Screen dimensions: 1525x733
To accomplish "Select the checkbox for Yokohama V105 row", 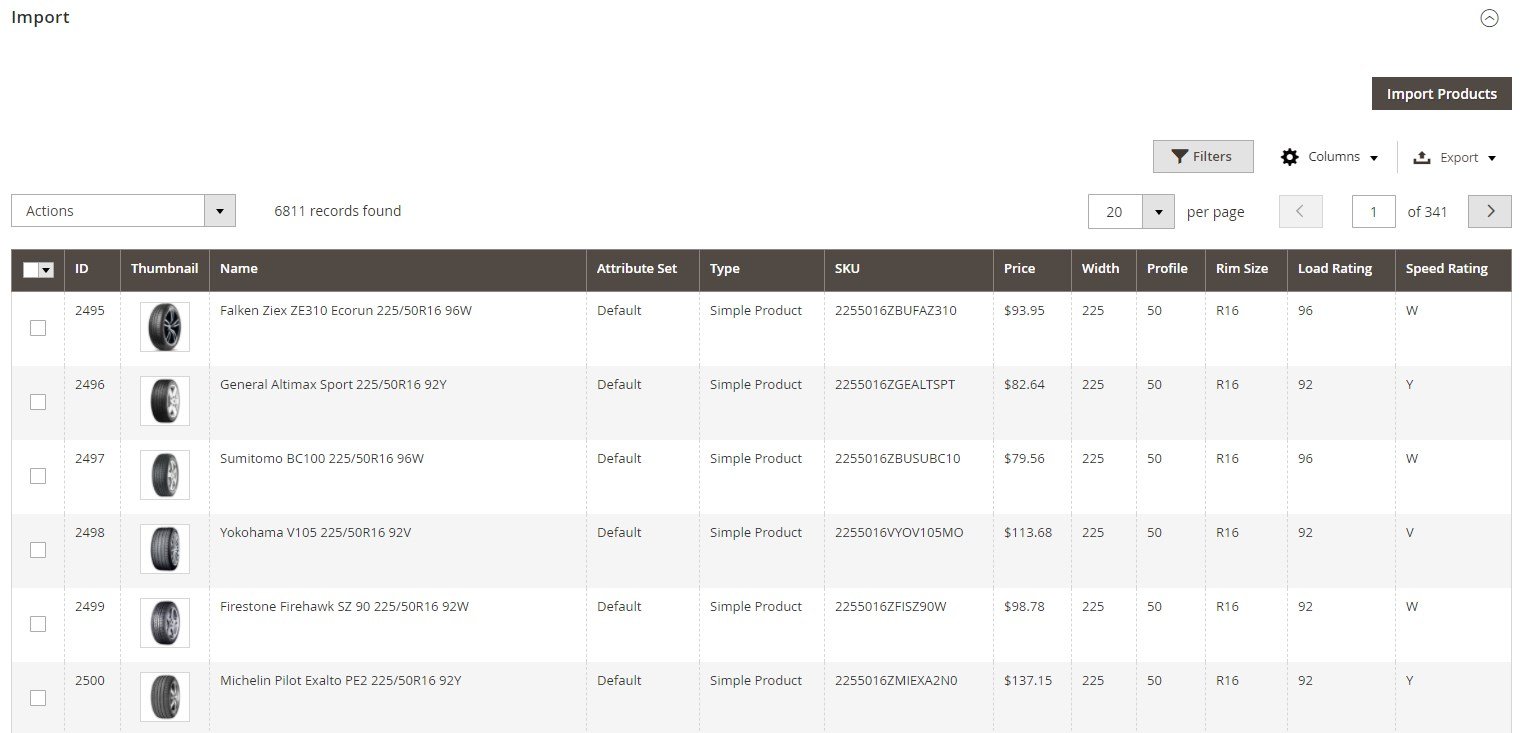I will [38, 550].
